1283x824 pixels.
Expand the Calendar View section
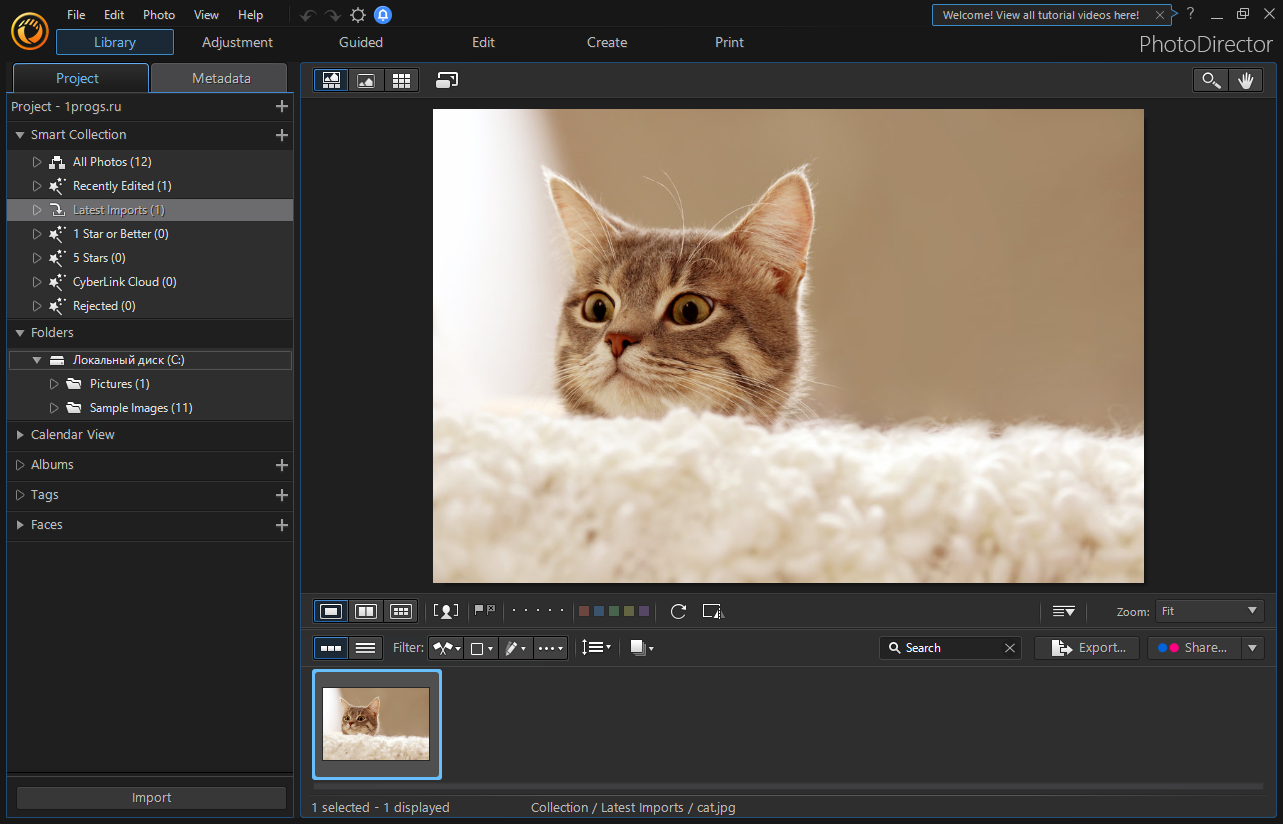point(20,435)
